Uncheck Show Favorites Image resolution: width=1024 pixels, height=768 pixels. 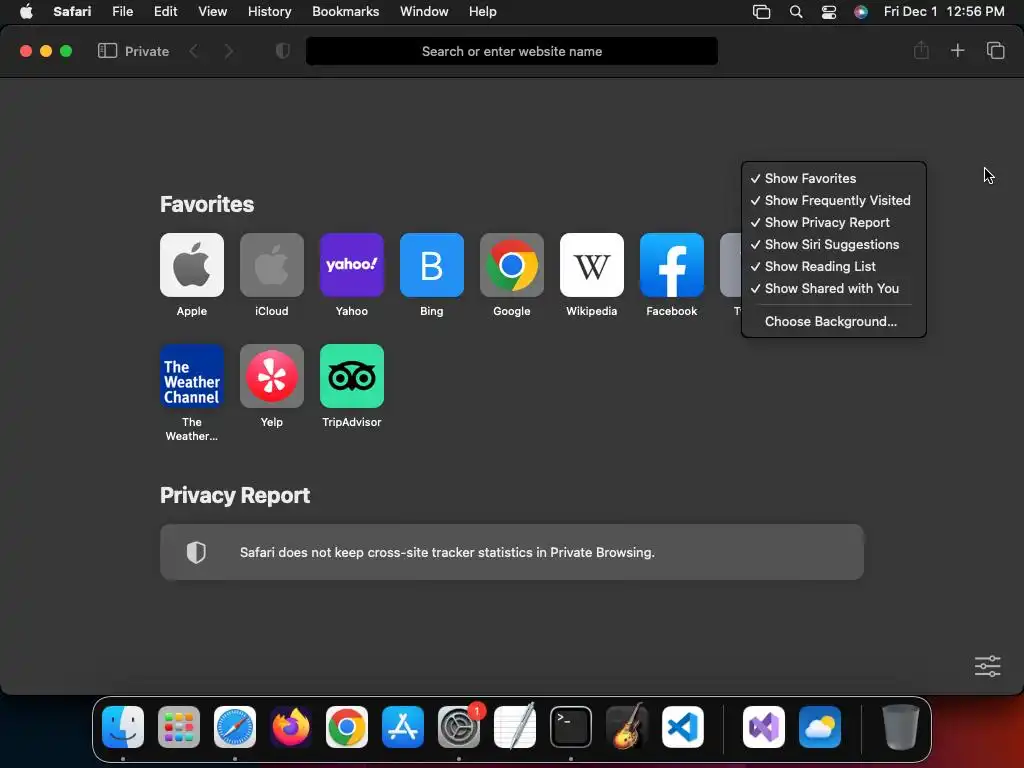click(834, 178)
